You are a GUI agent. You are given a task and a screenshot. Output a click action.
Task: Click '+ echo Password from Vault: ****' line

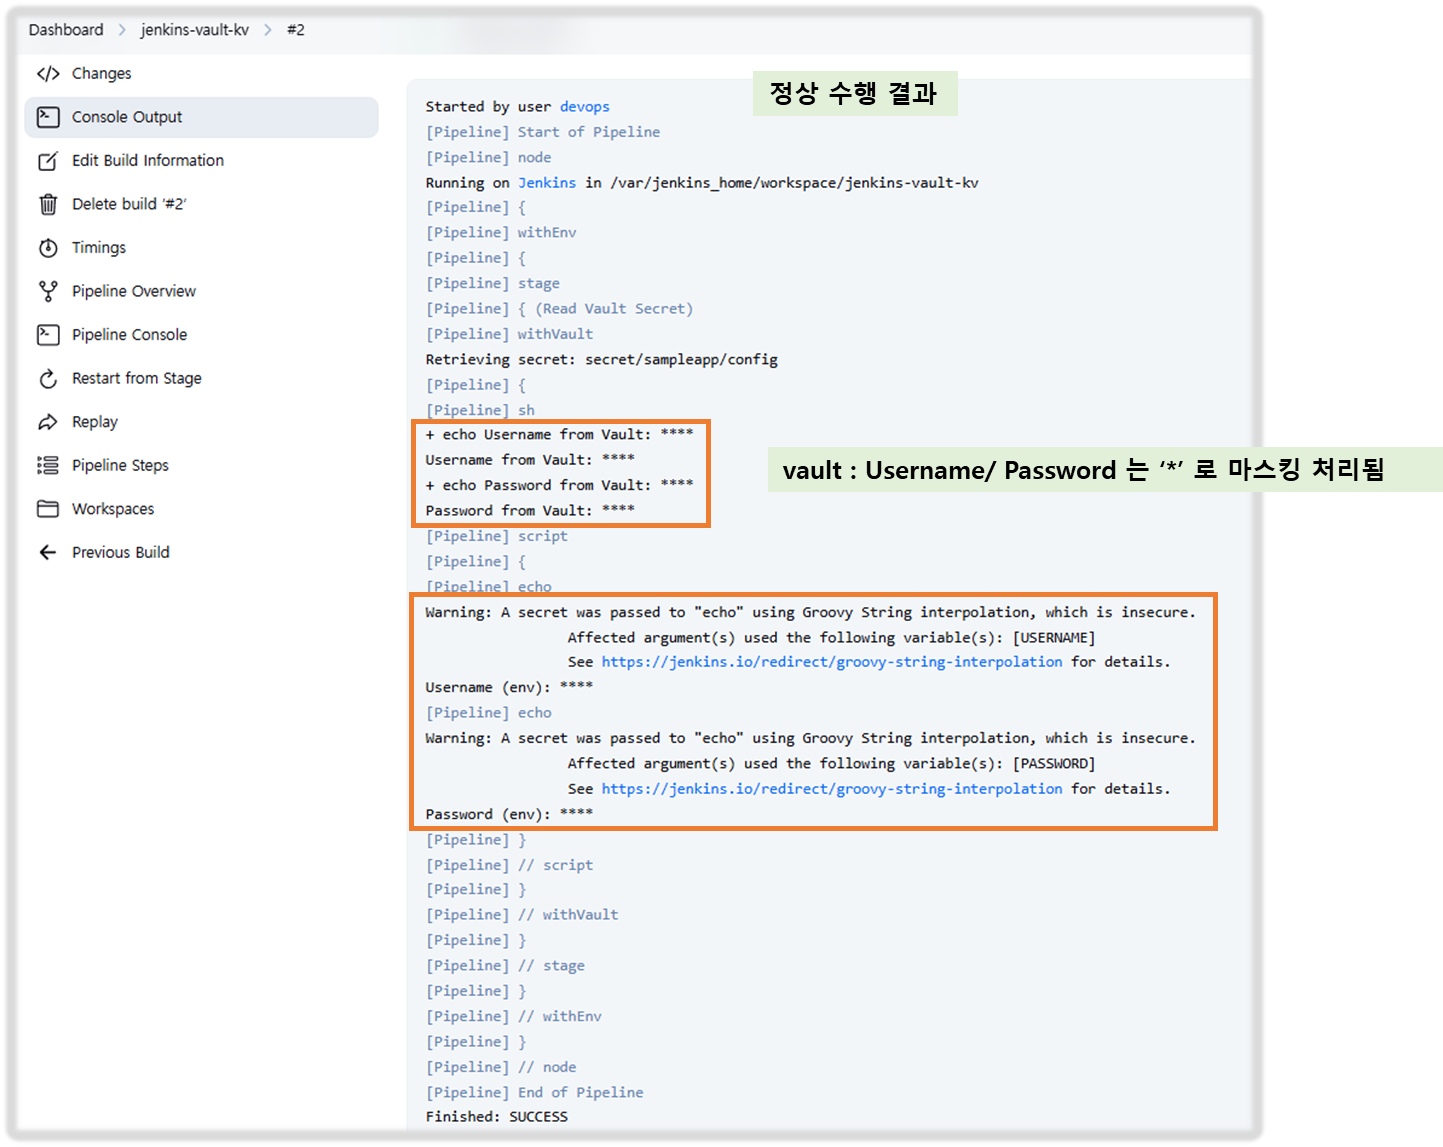(x=560, y=486)
